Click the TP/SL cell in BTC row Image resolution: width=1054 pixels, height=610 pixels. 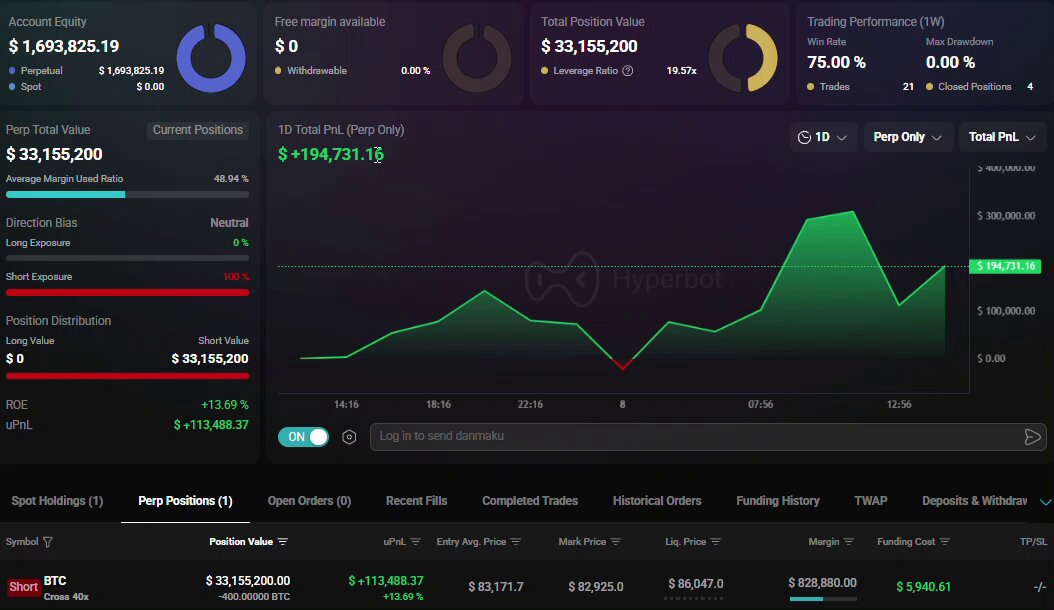pos(1039,587)
